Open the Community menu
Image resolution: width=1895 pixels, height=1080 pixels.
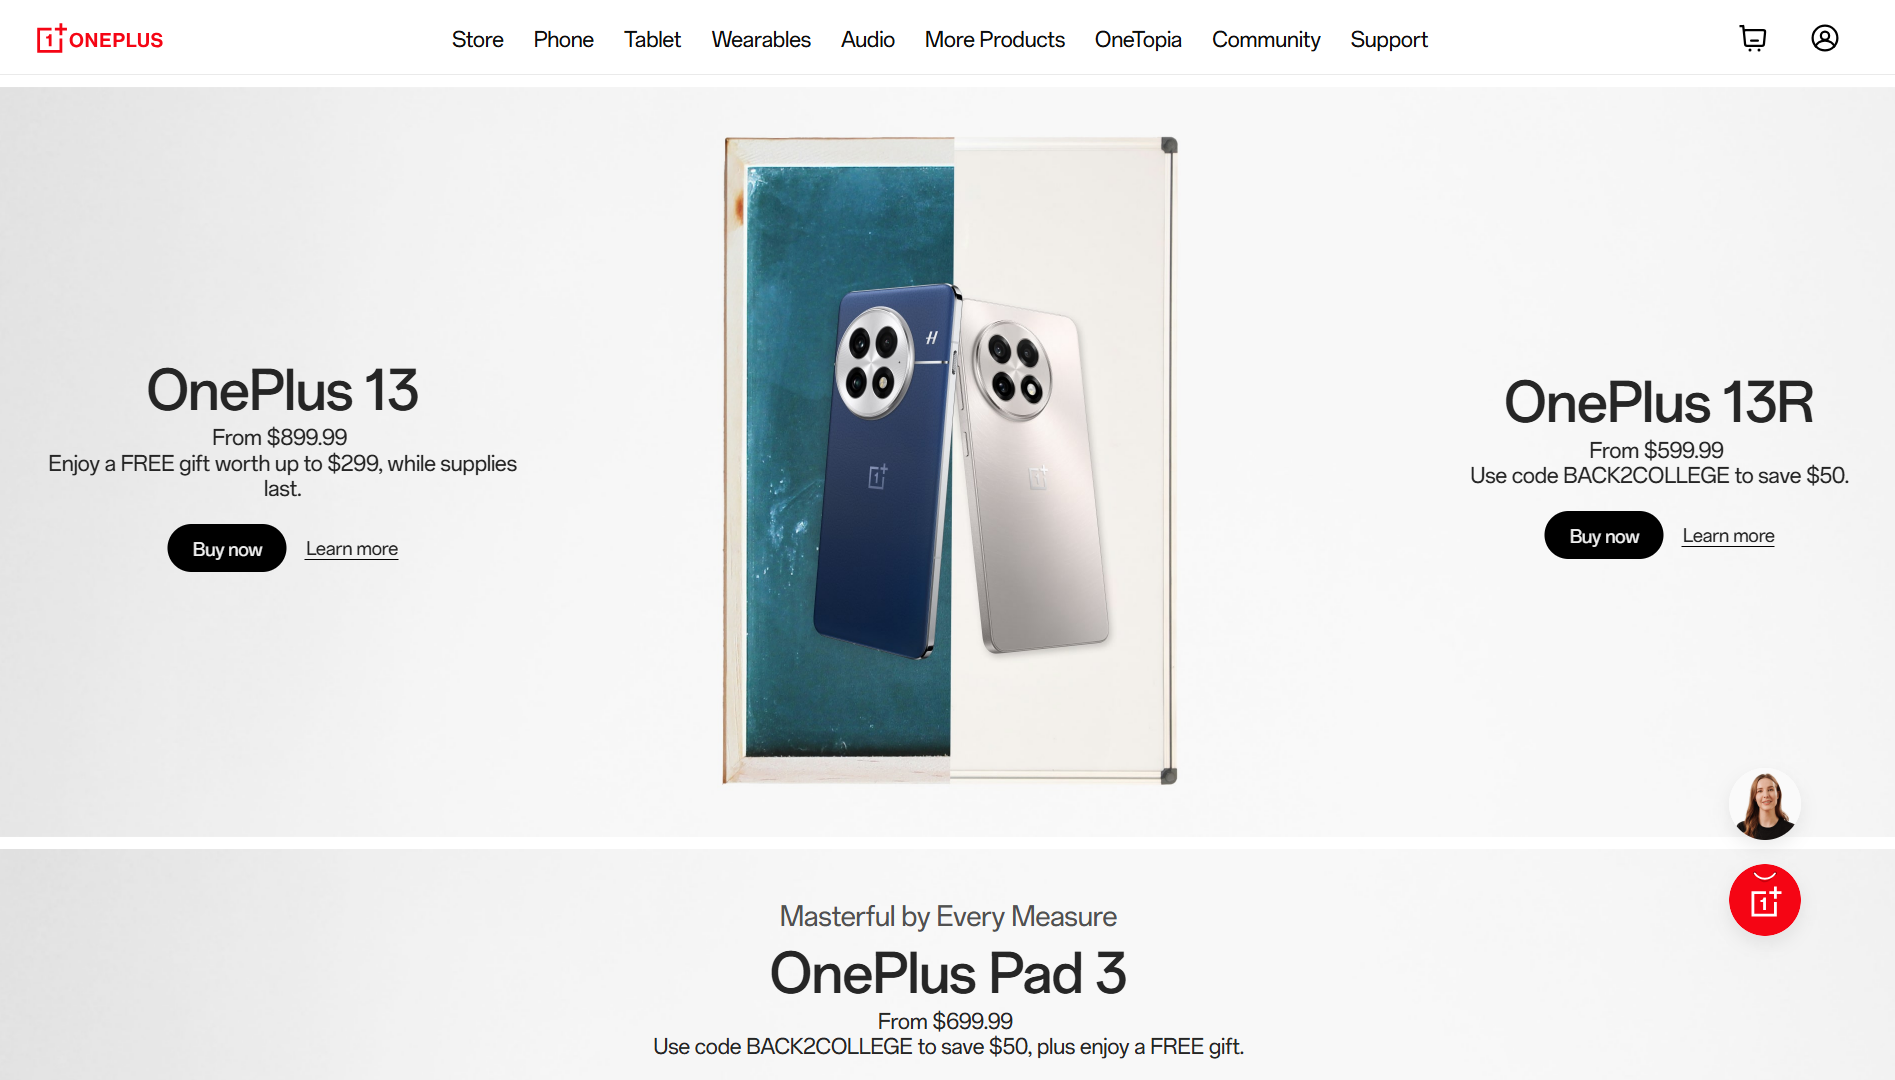(1266, 39)
